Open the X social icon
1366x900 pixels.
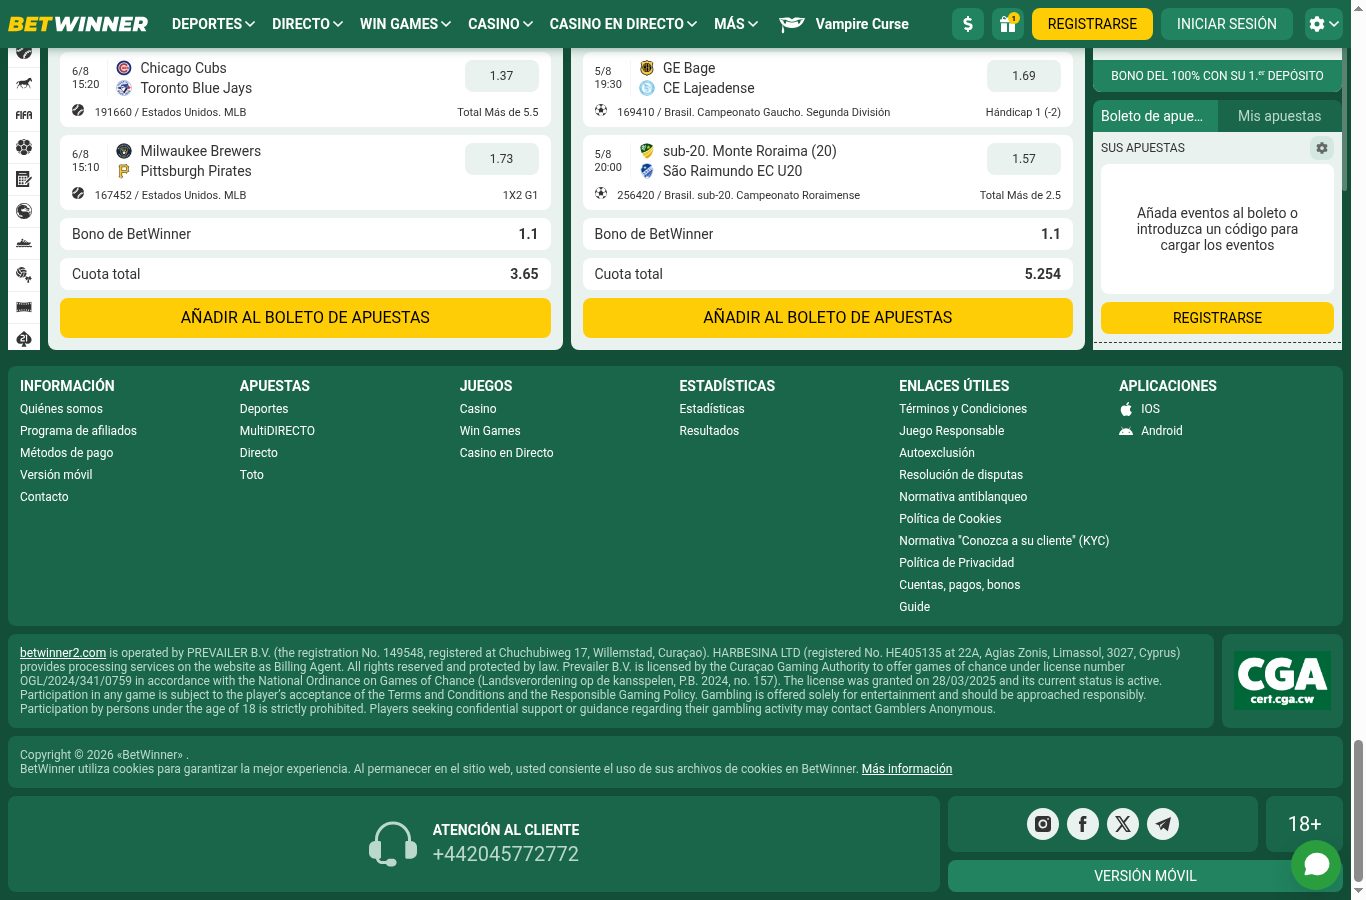[x=1123, y=824]
